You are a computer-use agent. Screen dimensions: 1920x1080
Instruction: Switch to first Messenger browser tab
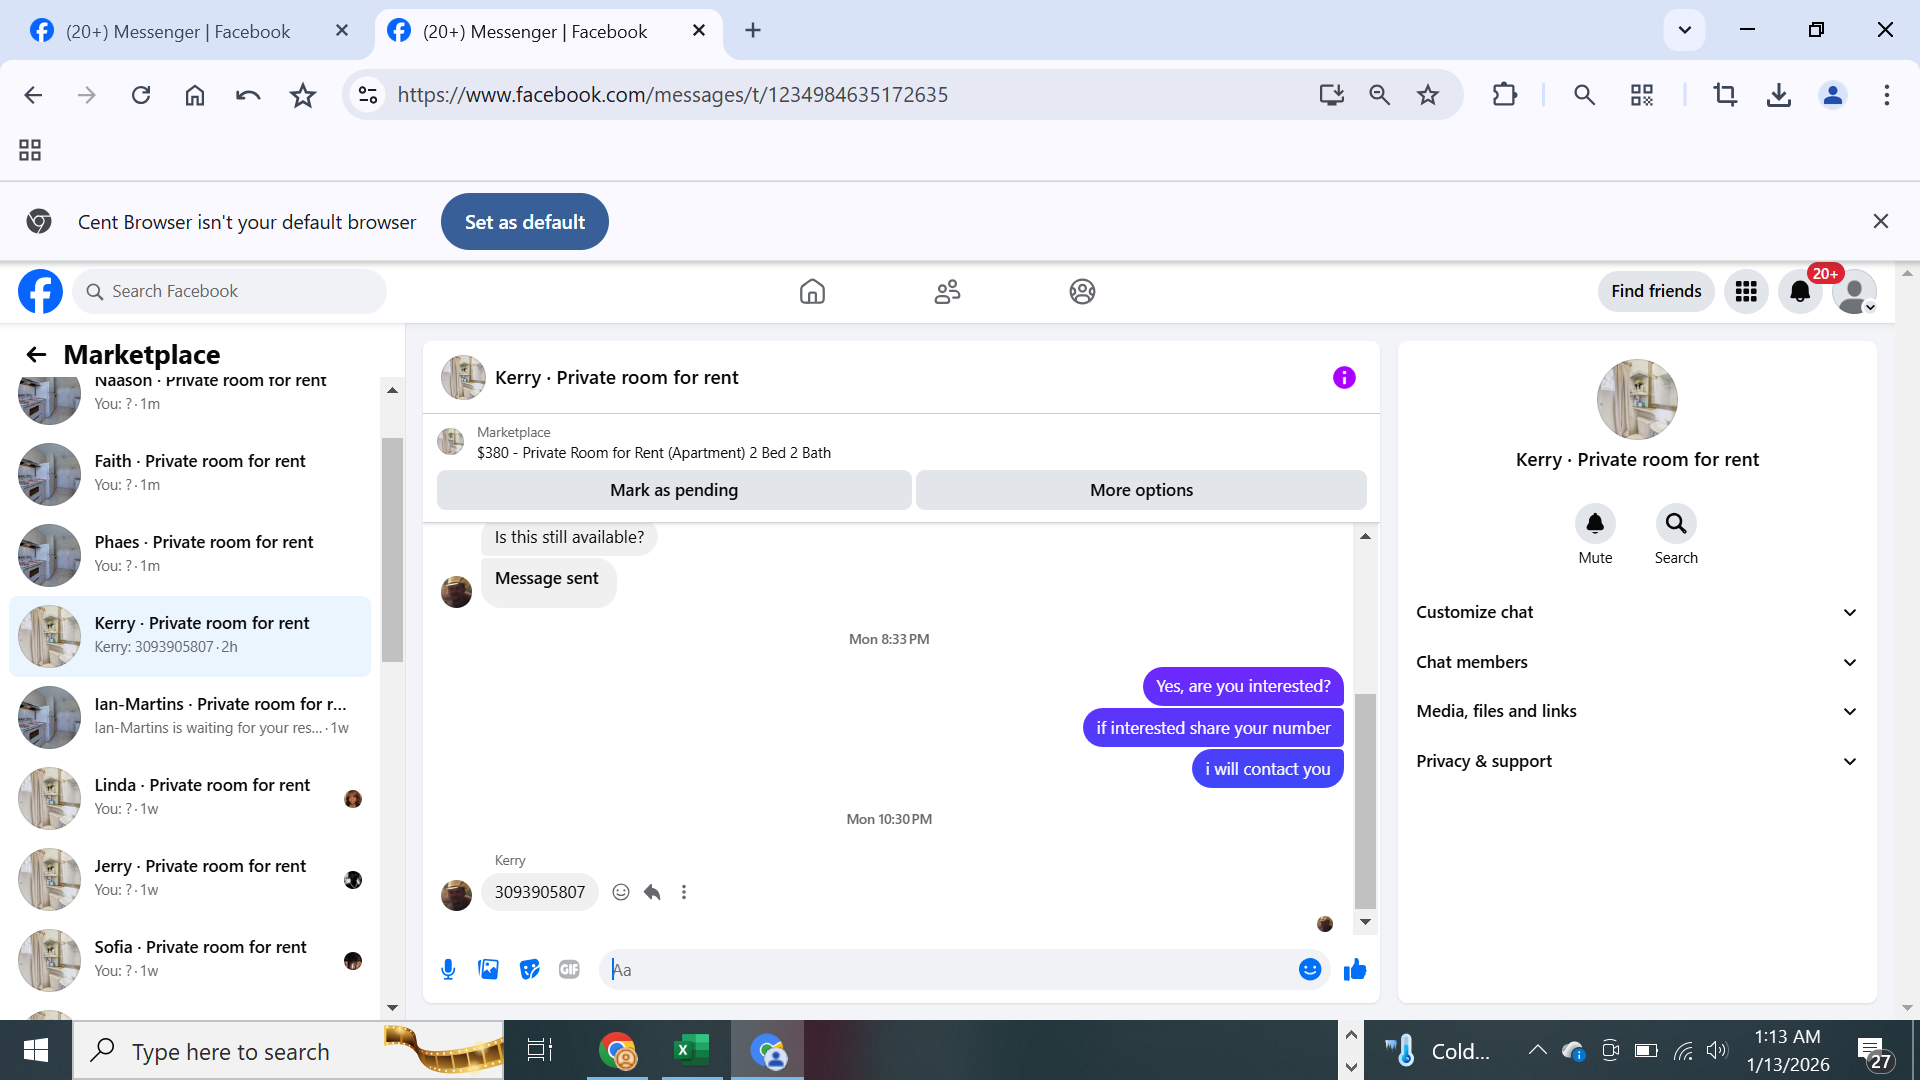(180, 31)
